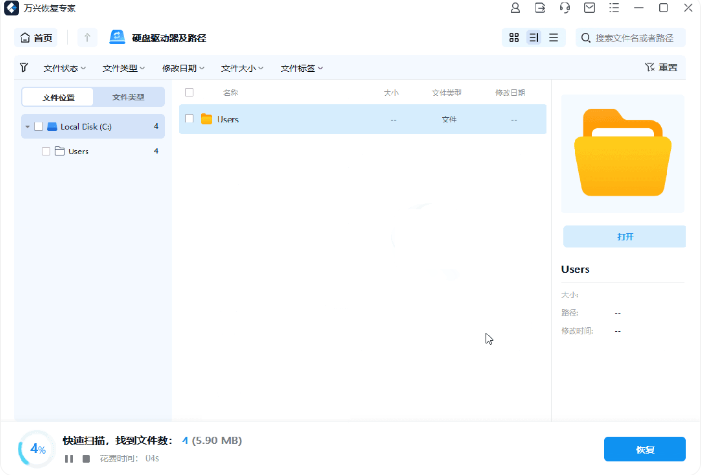Click the sign-in export icon
The image size is (704, 475).
540,8
